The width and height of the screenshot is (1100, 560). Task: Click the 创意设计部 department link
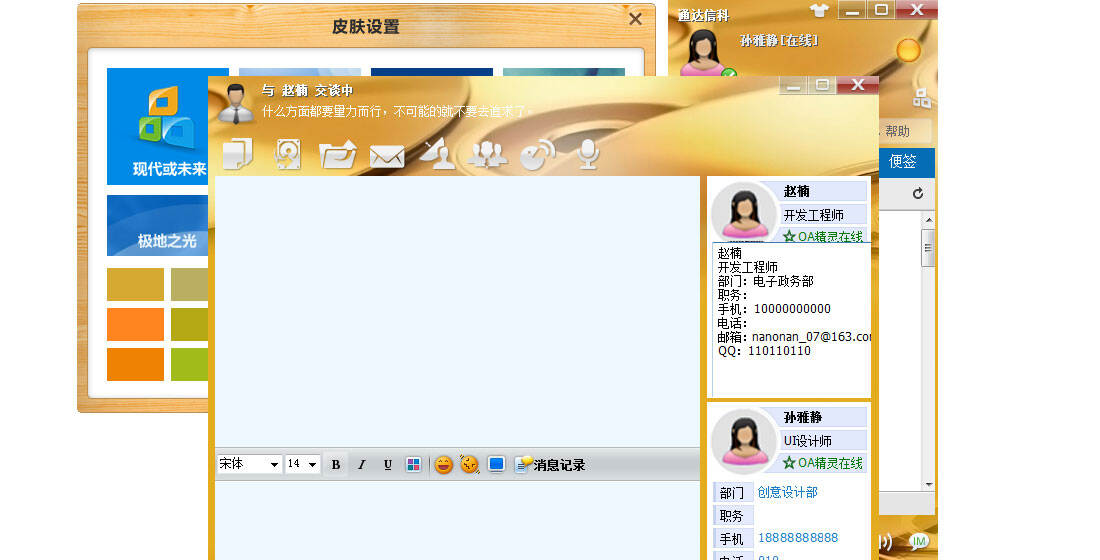click(787, 492)
